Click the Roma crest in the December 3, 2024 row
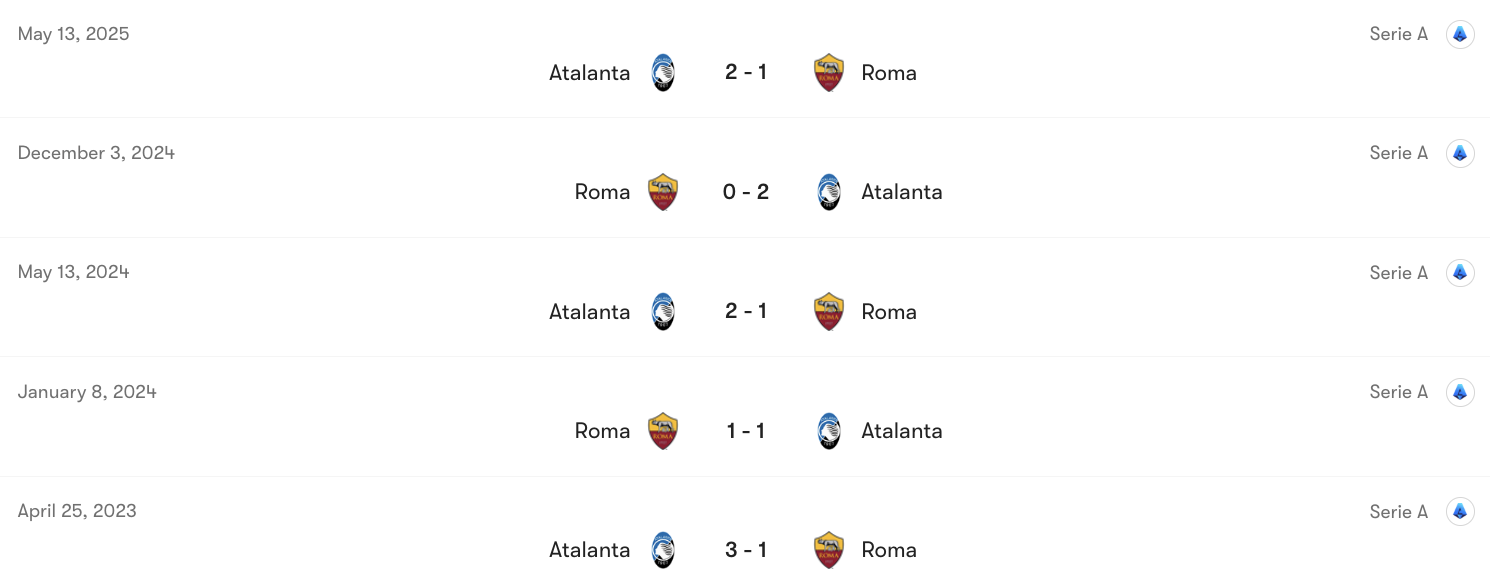Image resolution: width=1490 pixels, height=588 pixels. [x=663, y=191]
